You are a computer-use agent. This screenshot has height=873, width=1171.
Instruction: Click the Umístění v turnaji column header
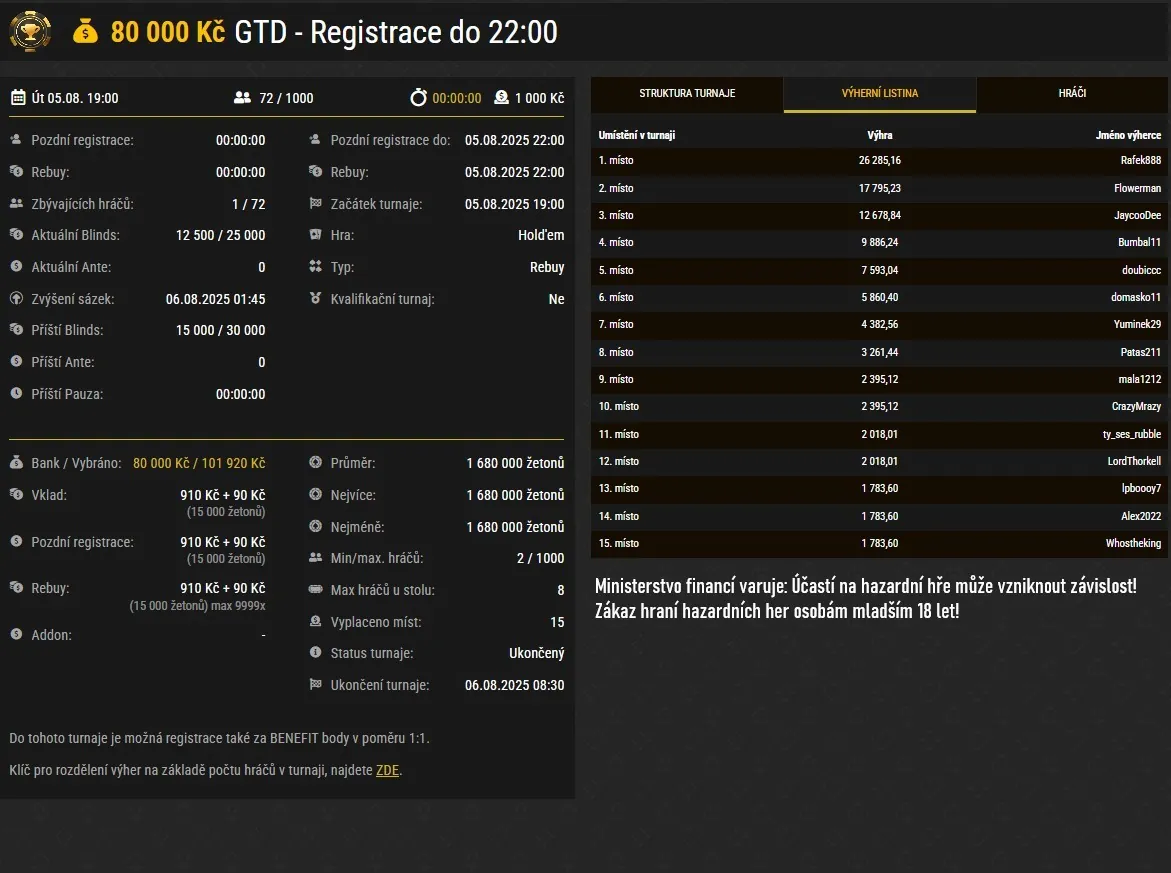(643, 135)
